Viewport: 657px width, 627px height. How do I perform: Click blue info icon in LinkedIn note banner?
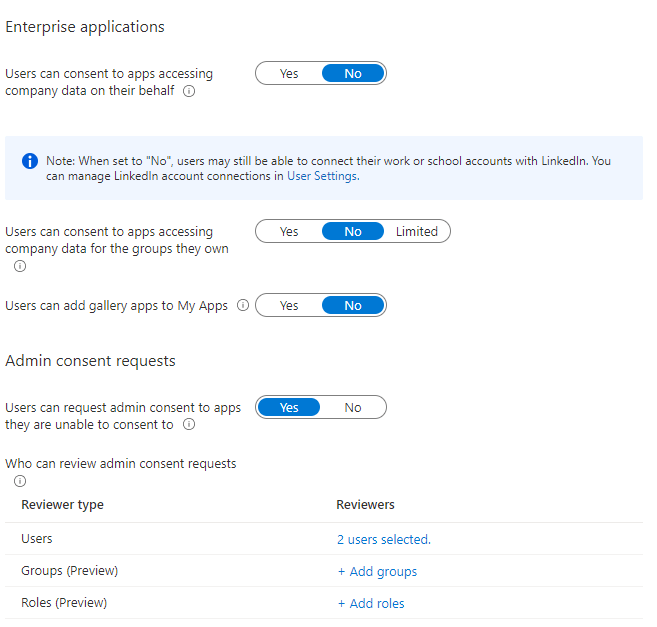(x=30, y=161)
